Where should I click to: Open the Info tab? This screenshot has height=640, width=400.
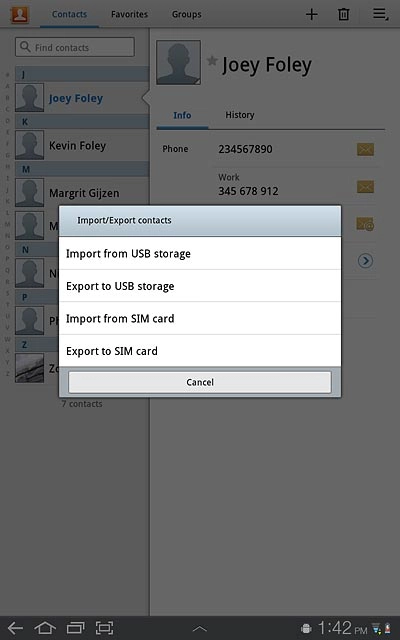182,116
